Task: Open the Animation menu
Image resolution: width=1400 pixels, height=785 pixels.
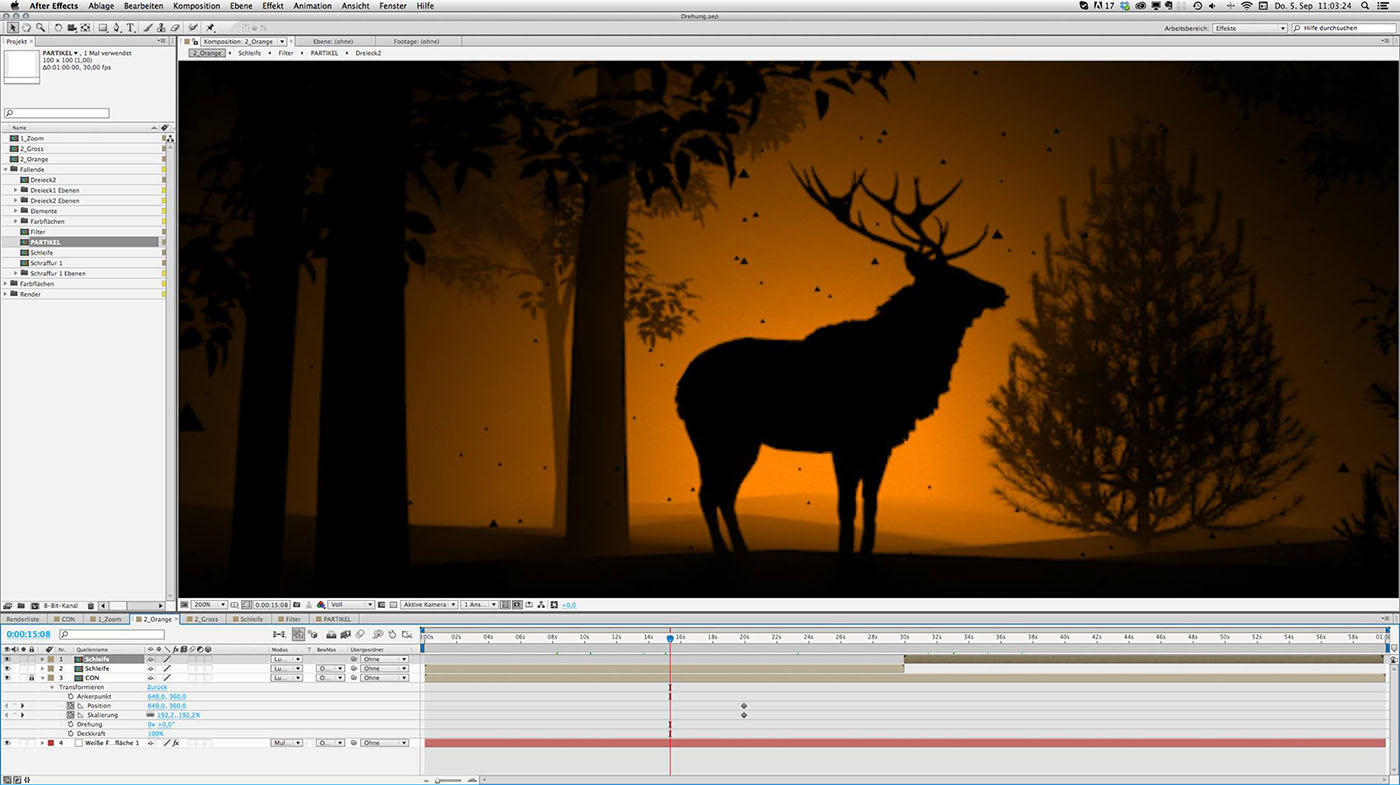Action: (312, 6)
